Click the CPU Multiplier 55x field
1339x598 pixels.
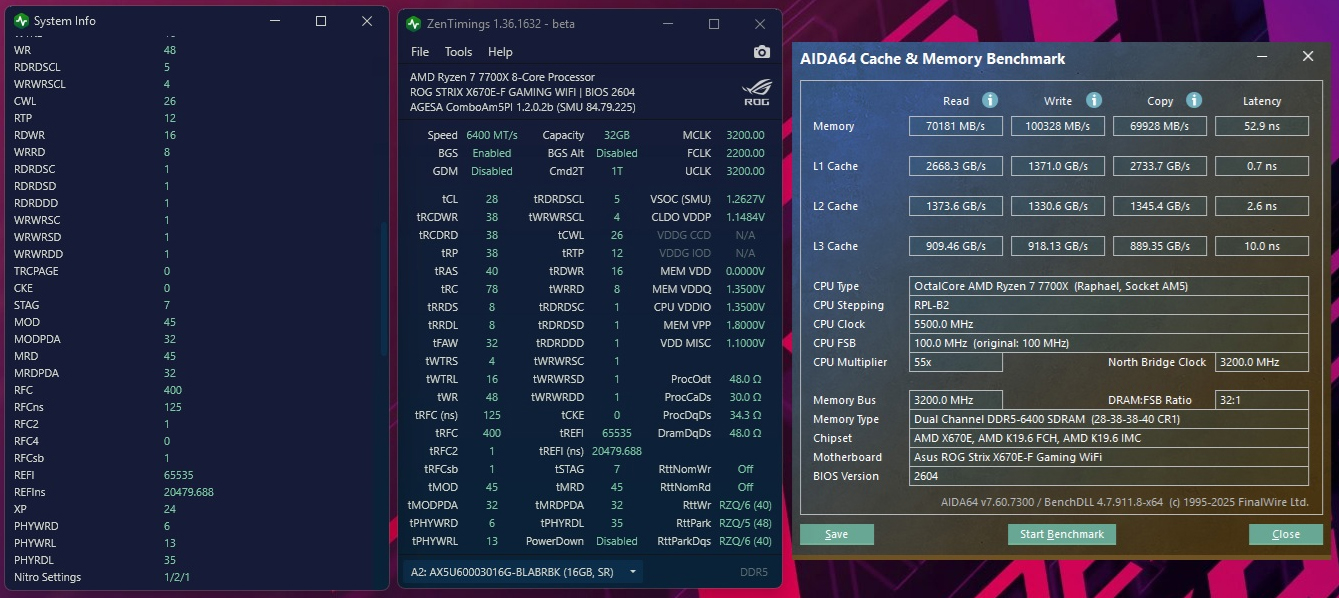(x=956, y=362)
